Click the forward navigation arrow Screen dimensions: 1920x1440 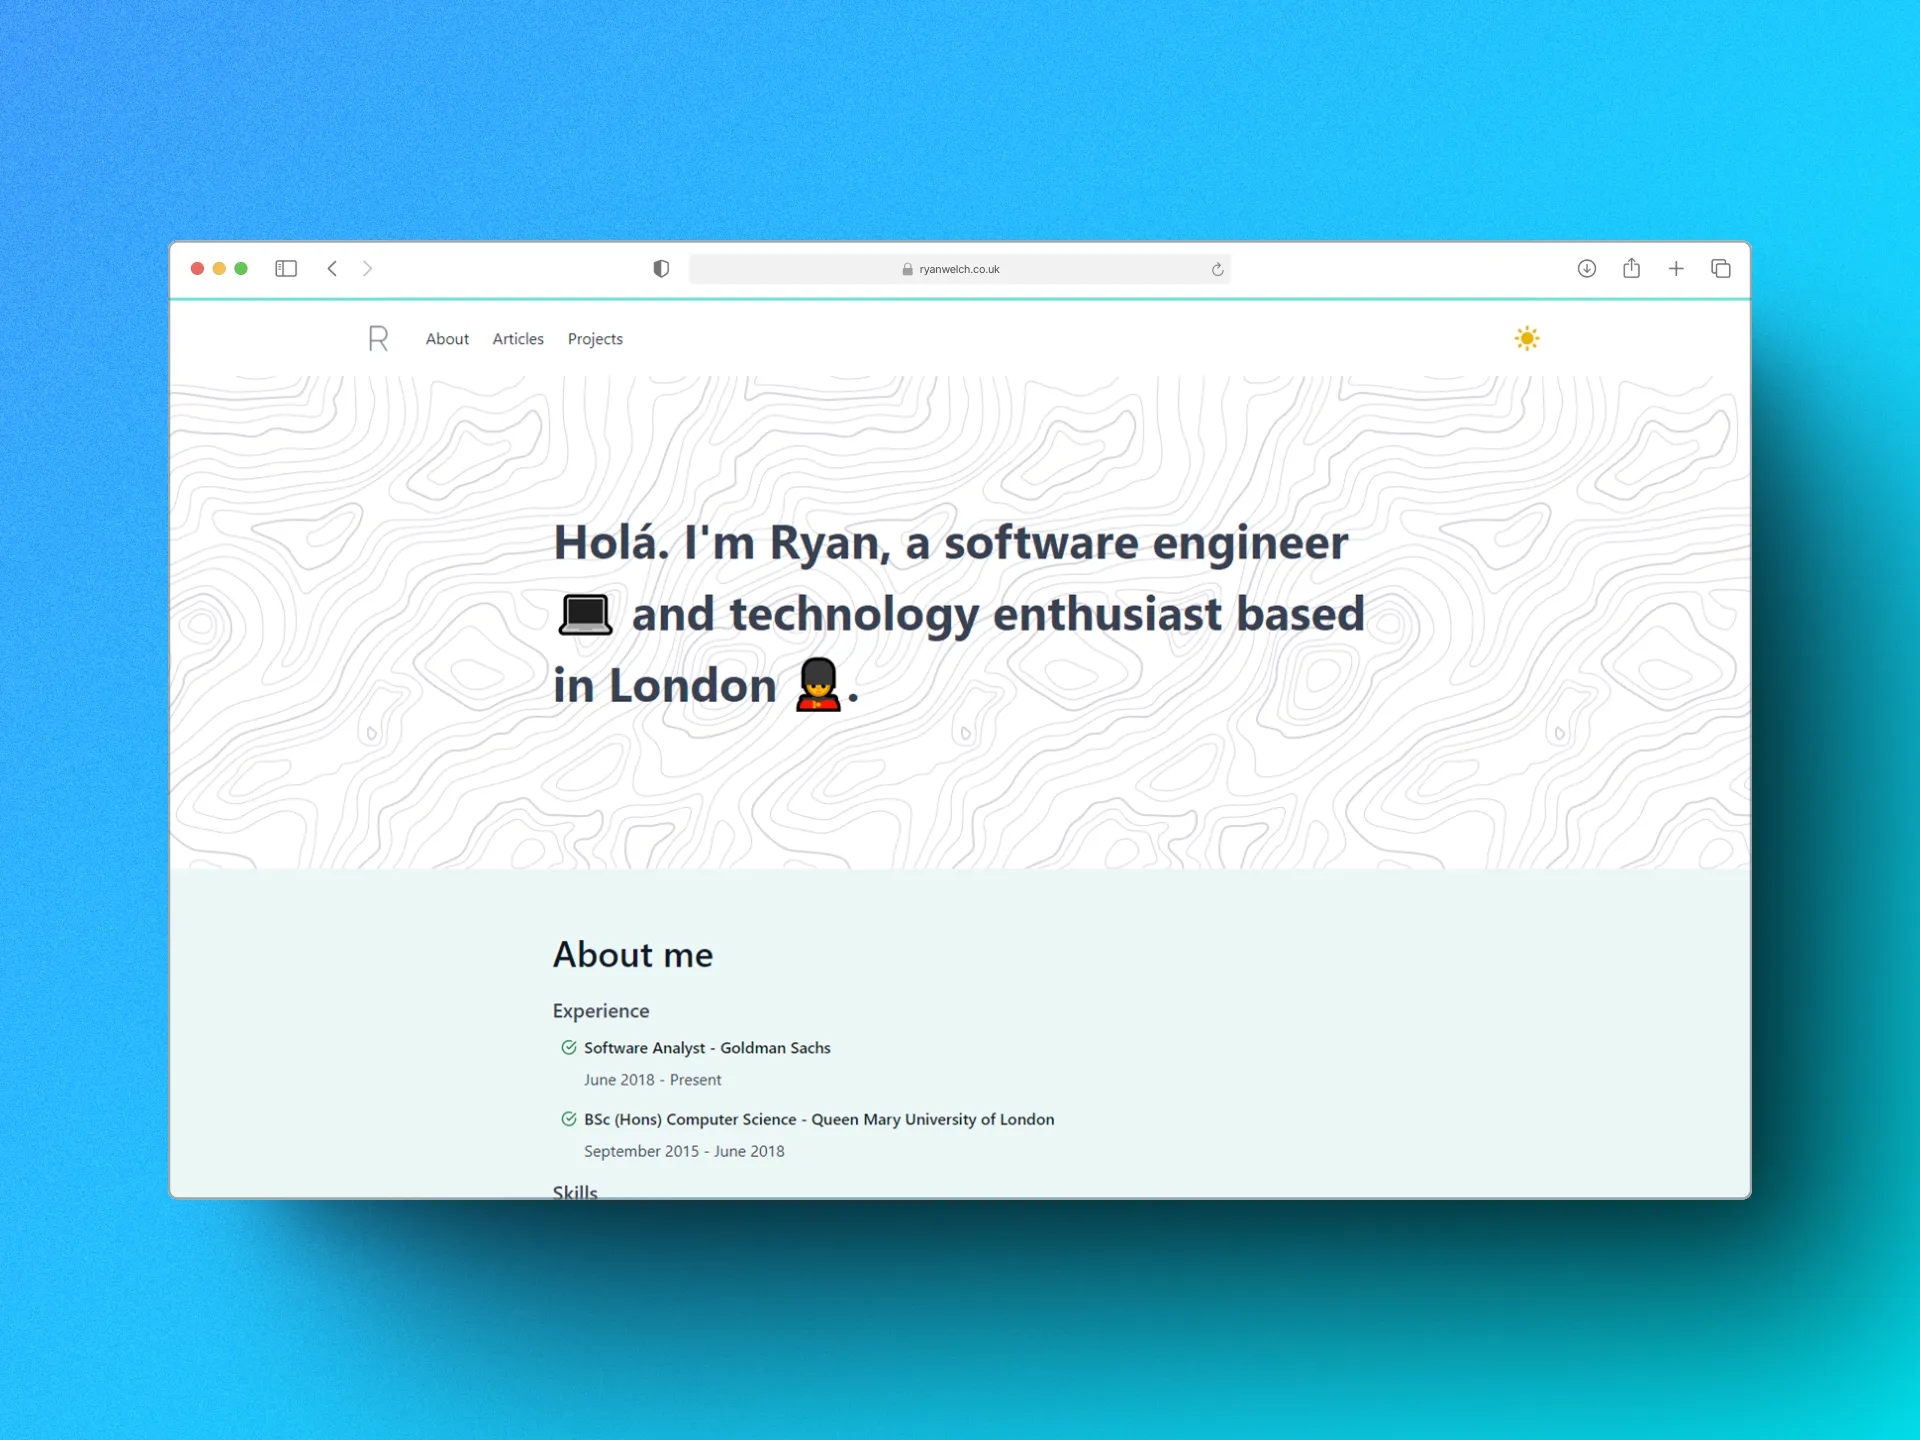tap(367, 269)
